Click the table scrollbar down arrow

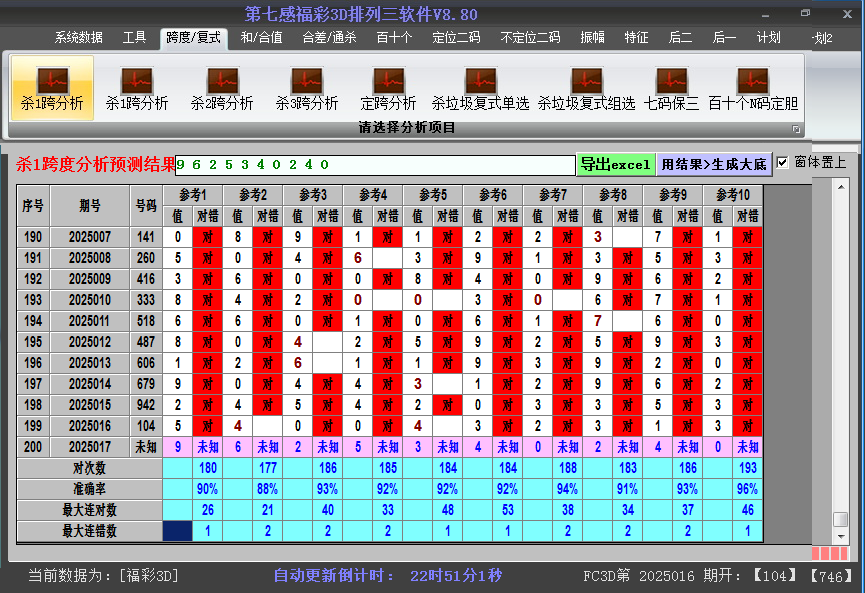click(841, 536)
